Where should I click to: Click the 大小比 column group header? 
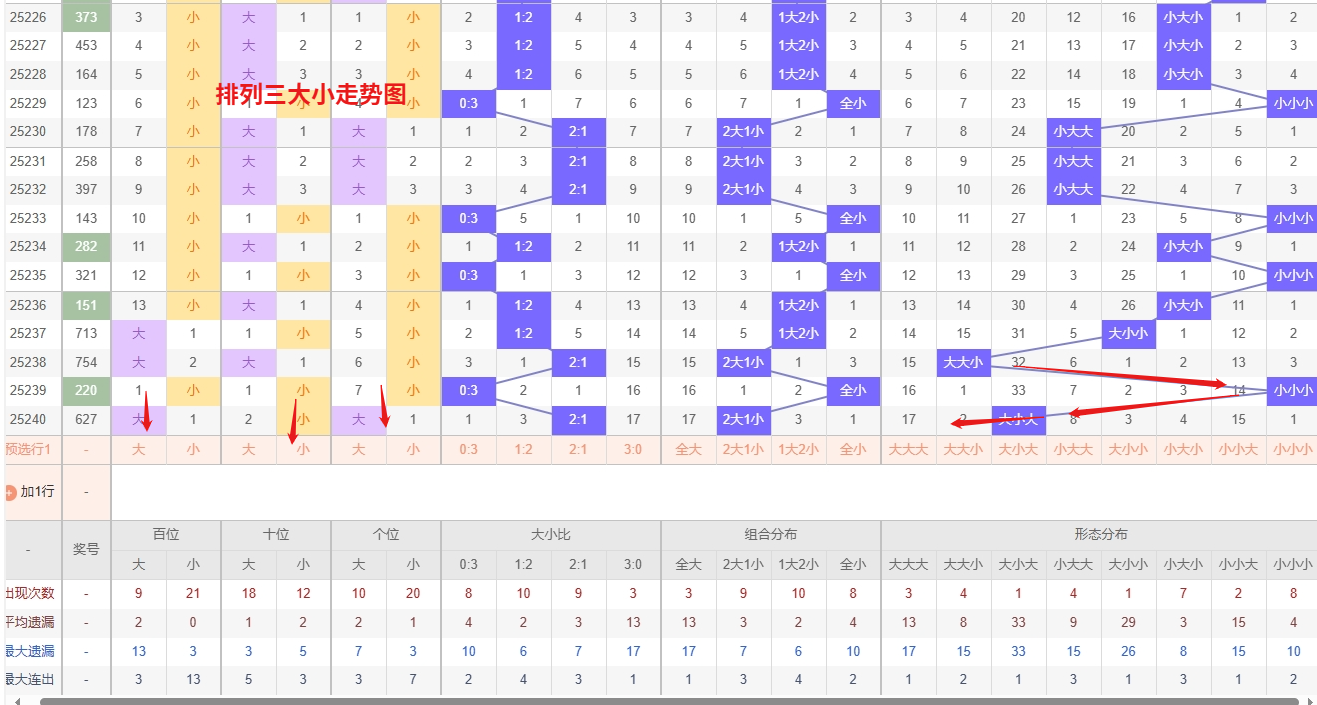(x=551, y=535)
